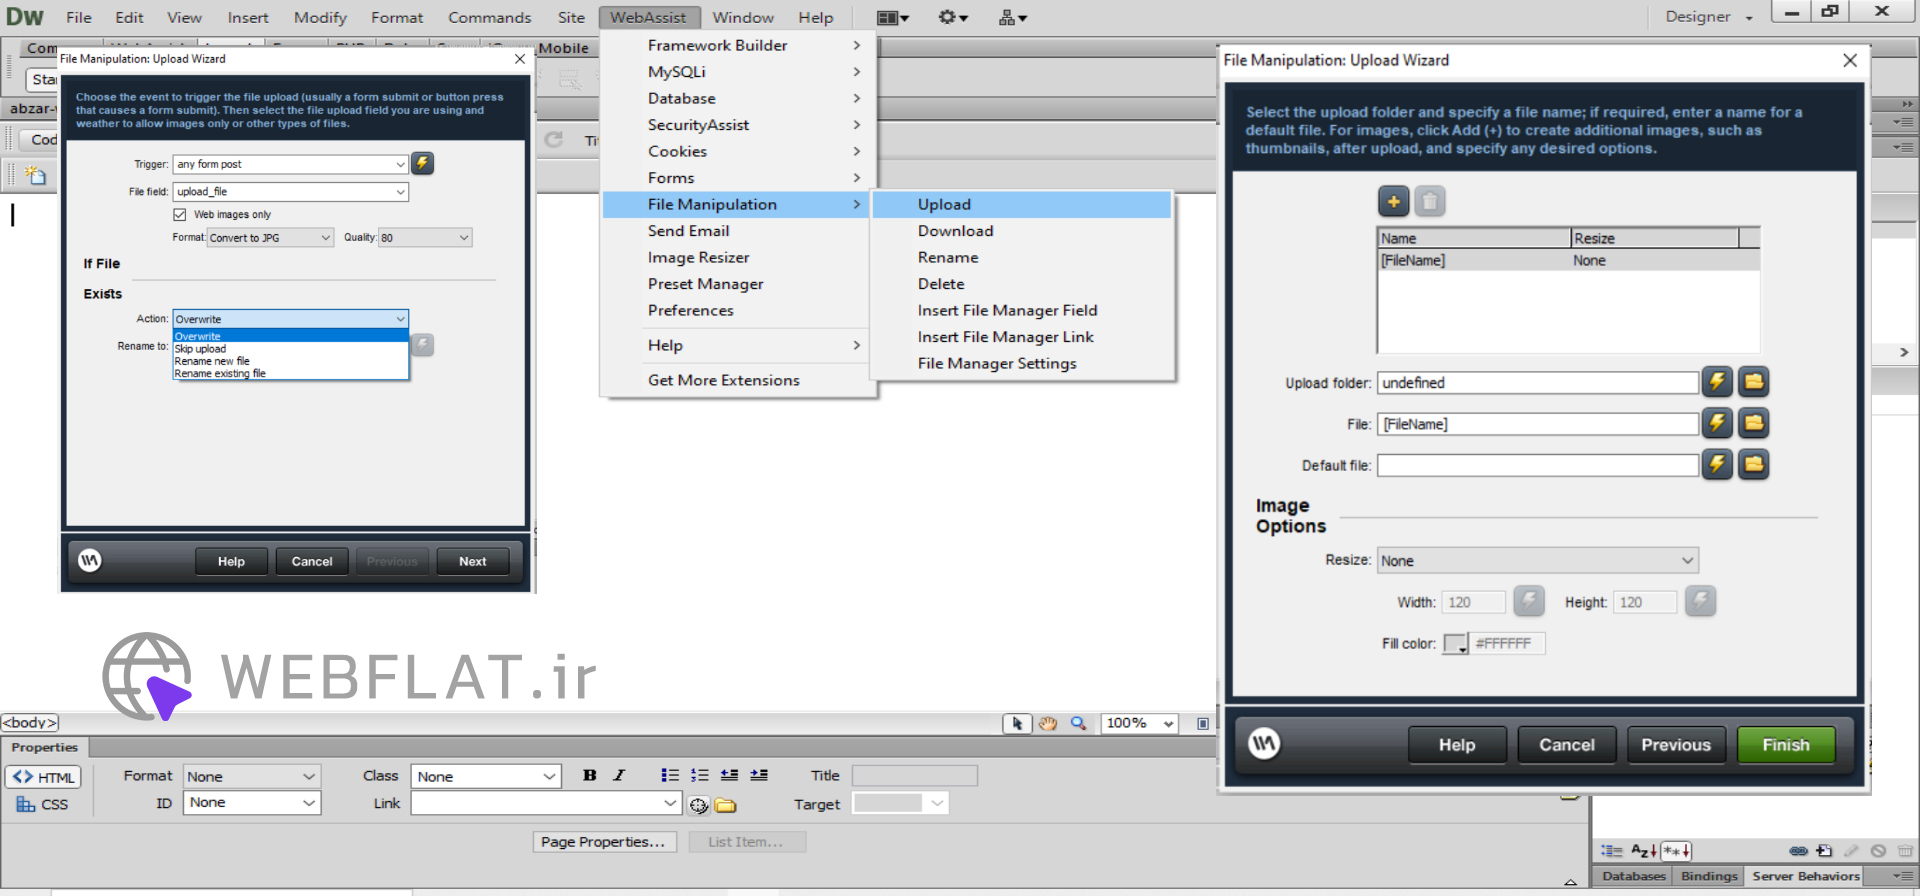
Task: Click the lightning bolt beside Upload folder
Action: tap(1717, 382)
